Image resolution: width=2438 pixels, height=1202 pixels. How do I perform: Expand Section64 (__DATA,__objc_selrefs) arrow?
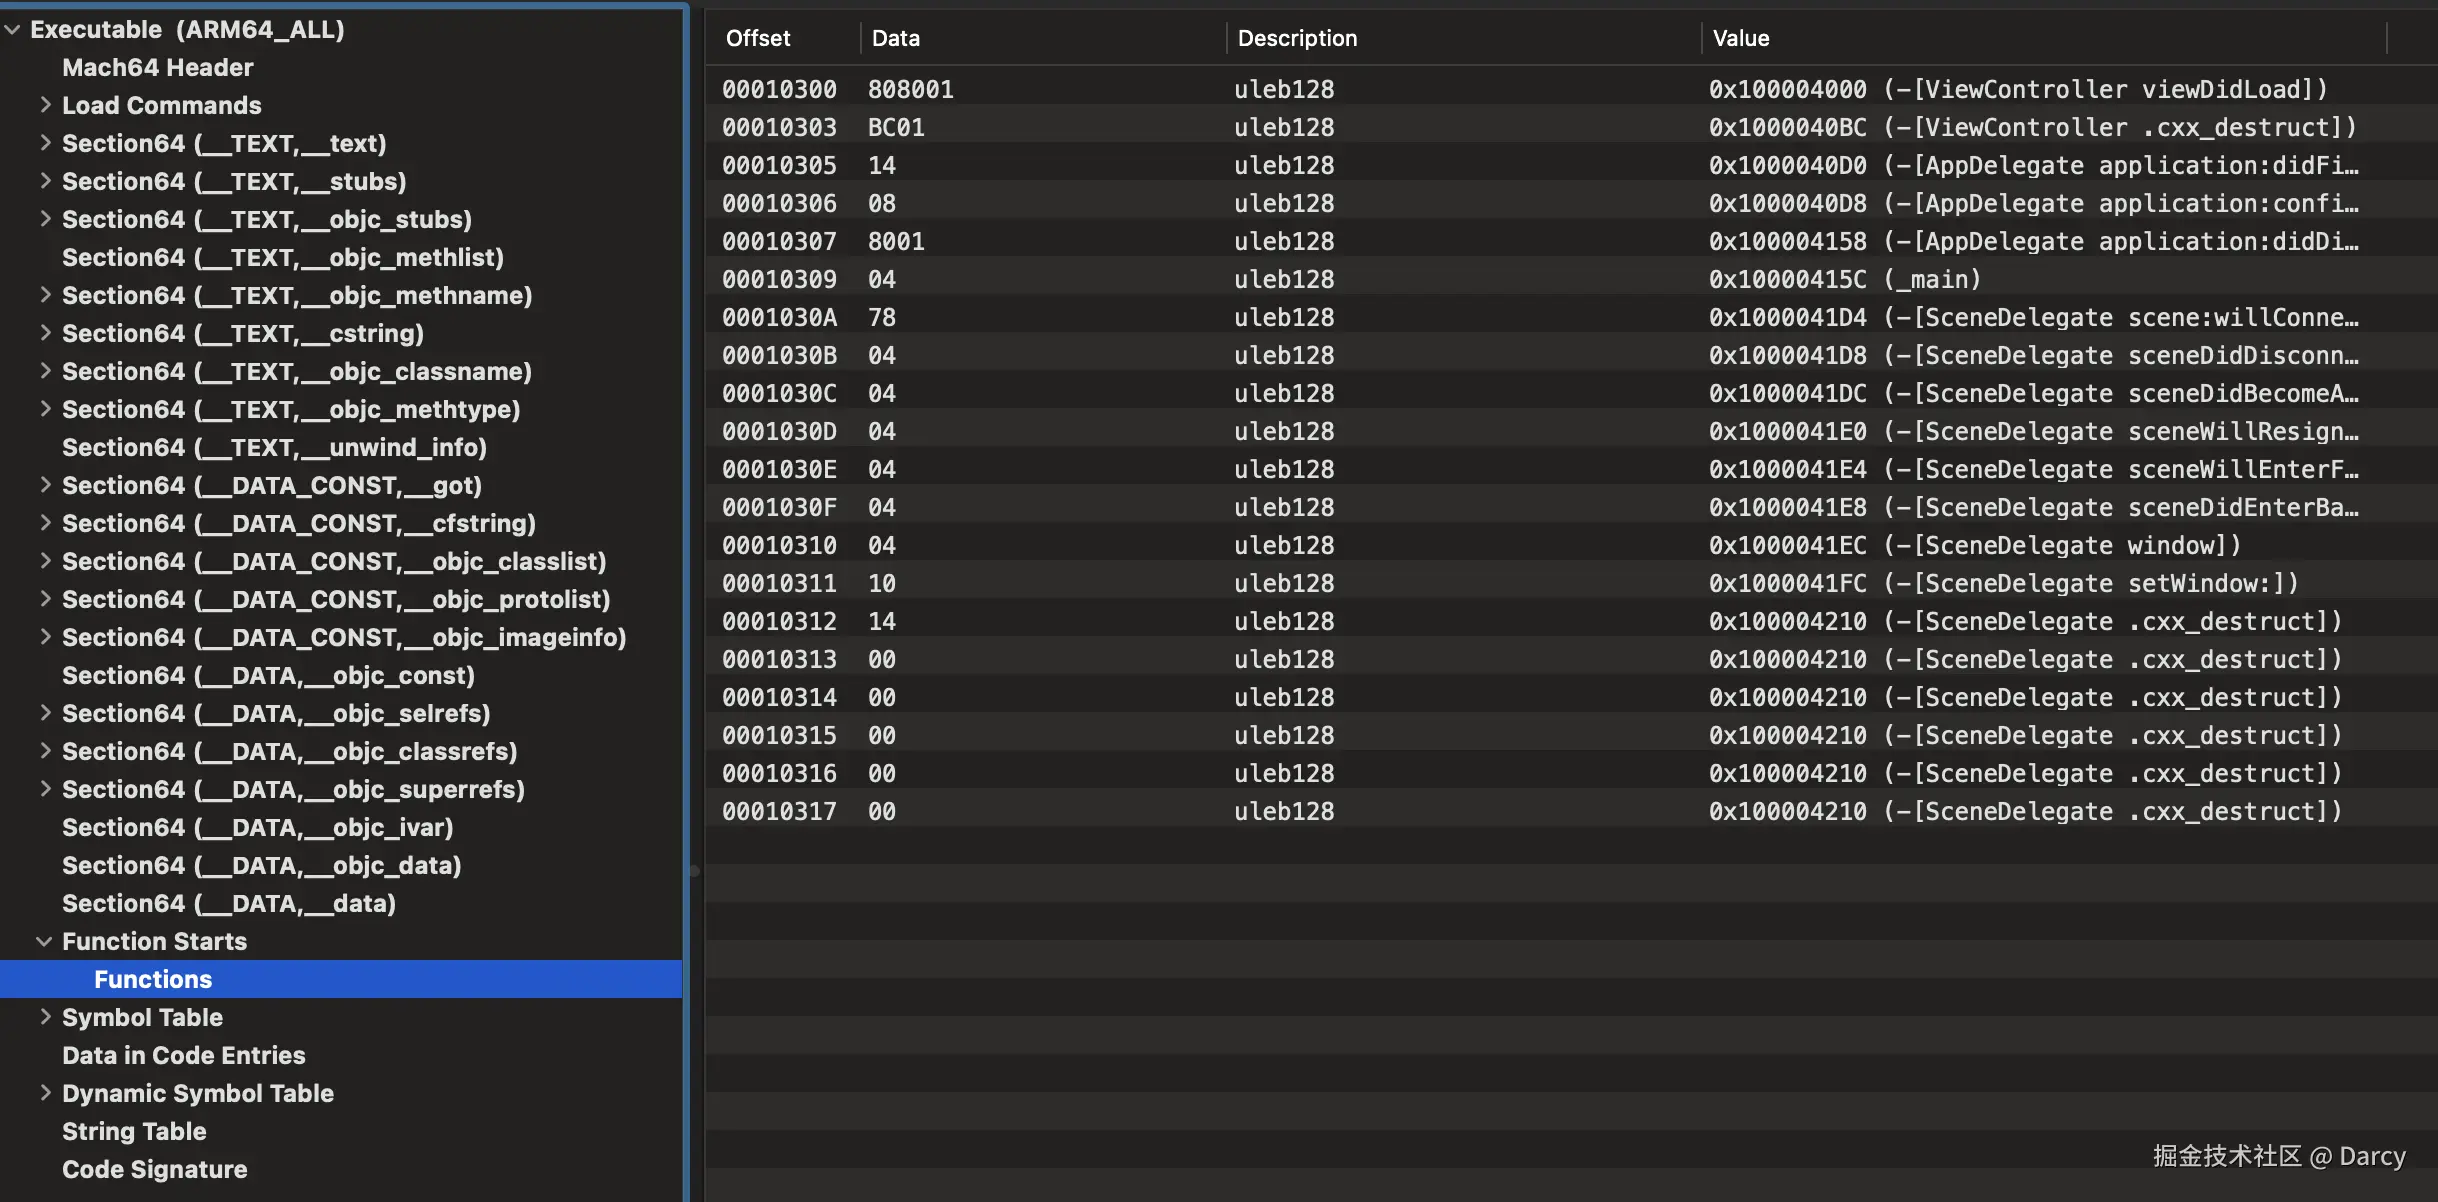45,712
